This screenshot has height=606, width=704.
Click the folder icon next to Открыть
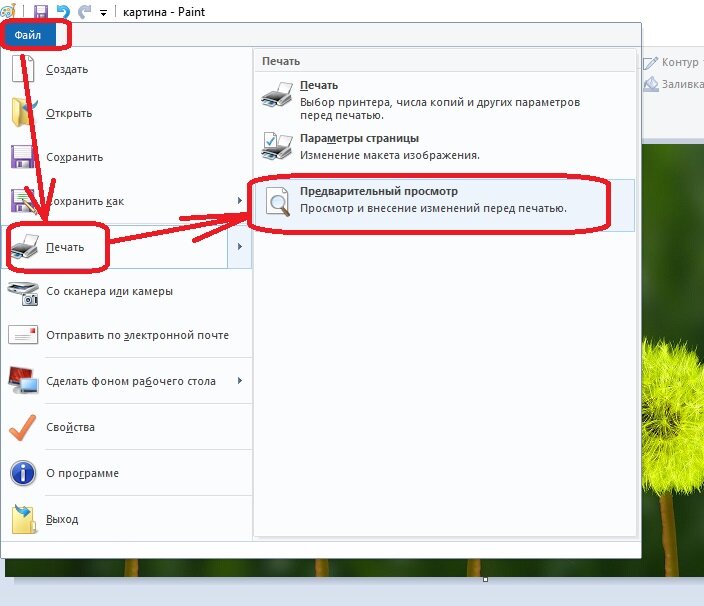[x=24, y=112]
